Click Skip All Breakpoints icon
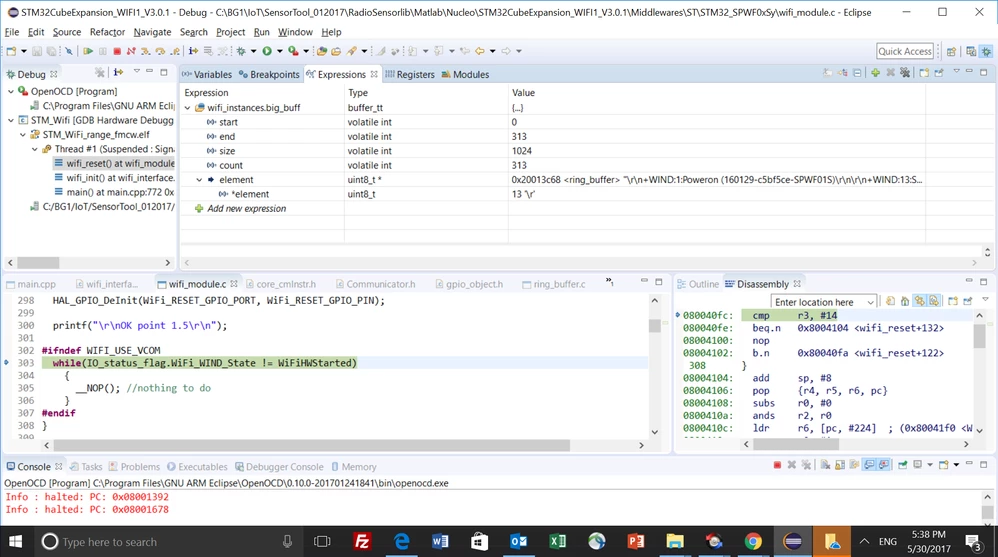This screenshot has width=998, height=557. coord(69,51)
